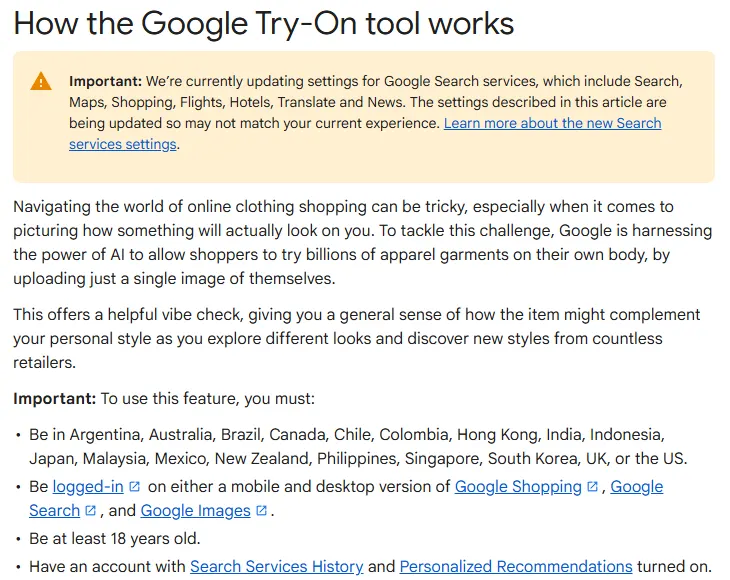Viewport: 730px width, 580px height.
Task: Click the bullet listing 'Be in Argentina, Australia, Brazil'
Action: 358,446
